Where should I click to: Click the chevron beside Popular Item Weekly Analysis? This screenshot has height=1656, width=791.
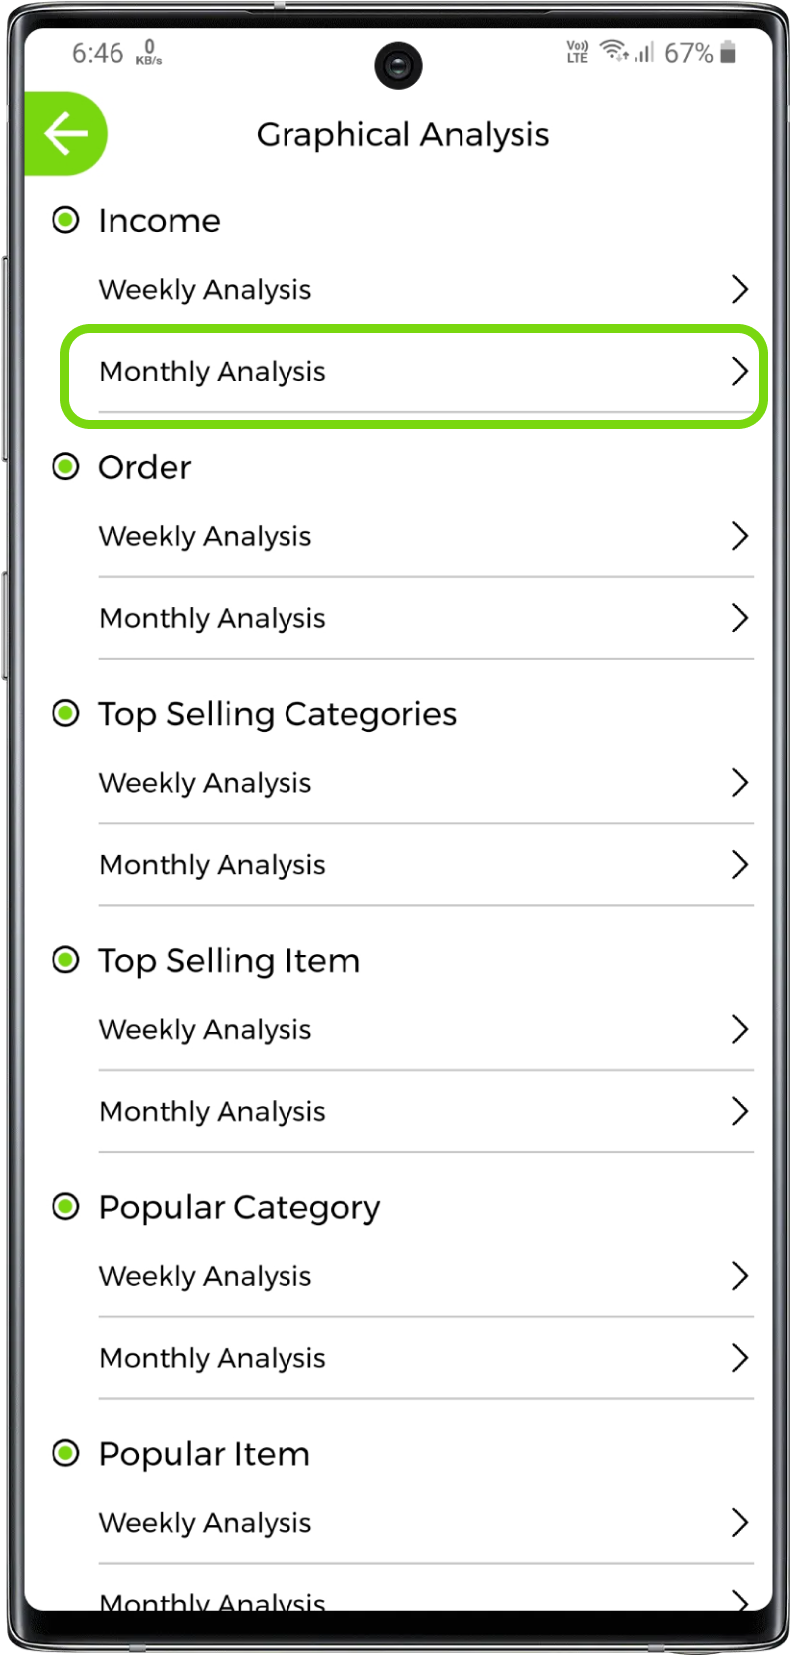point(739,1522)
